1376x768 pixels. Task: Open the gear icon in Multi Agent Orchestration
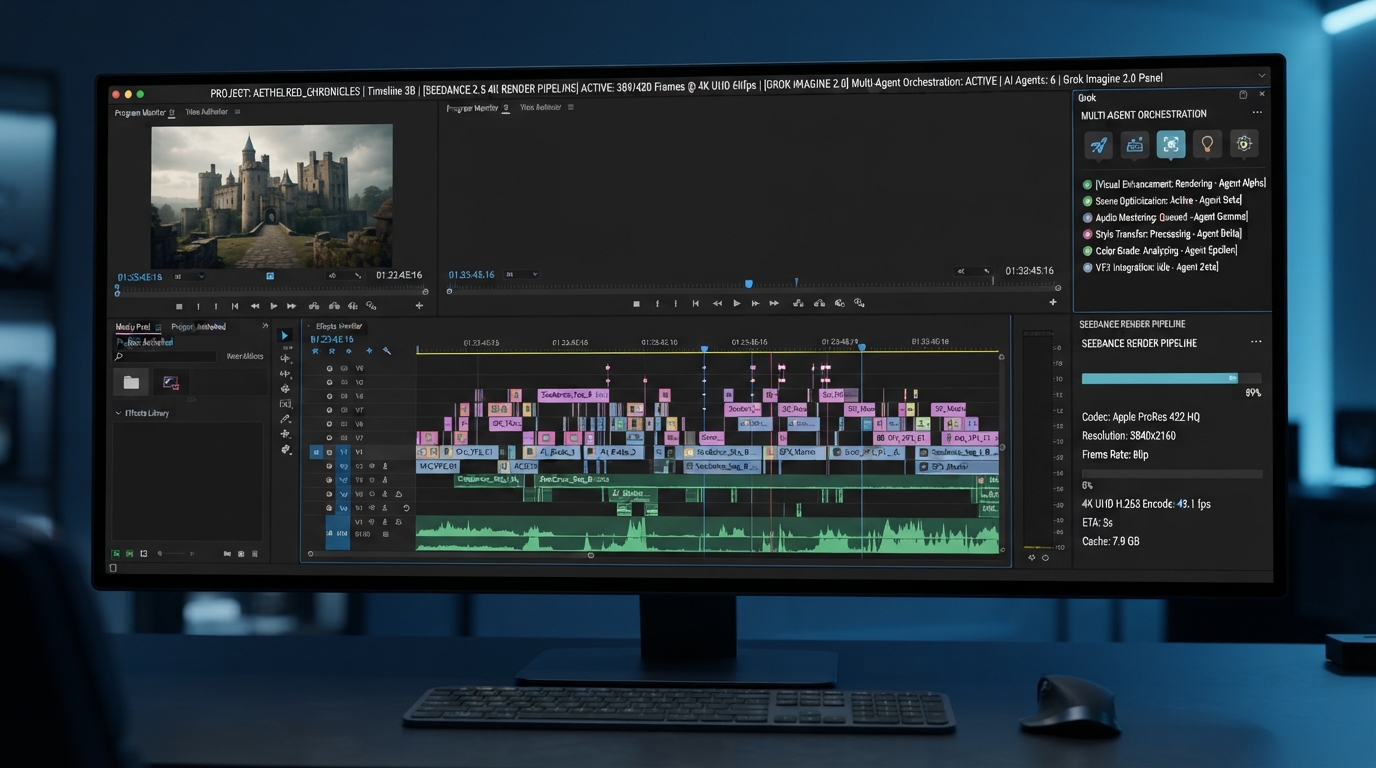pos(1244,144)
